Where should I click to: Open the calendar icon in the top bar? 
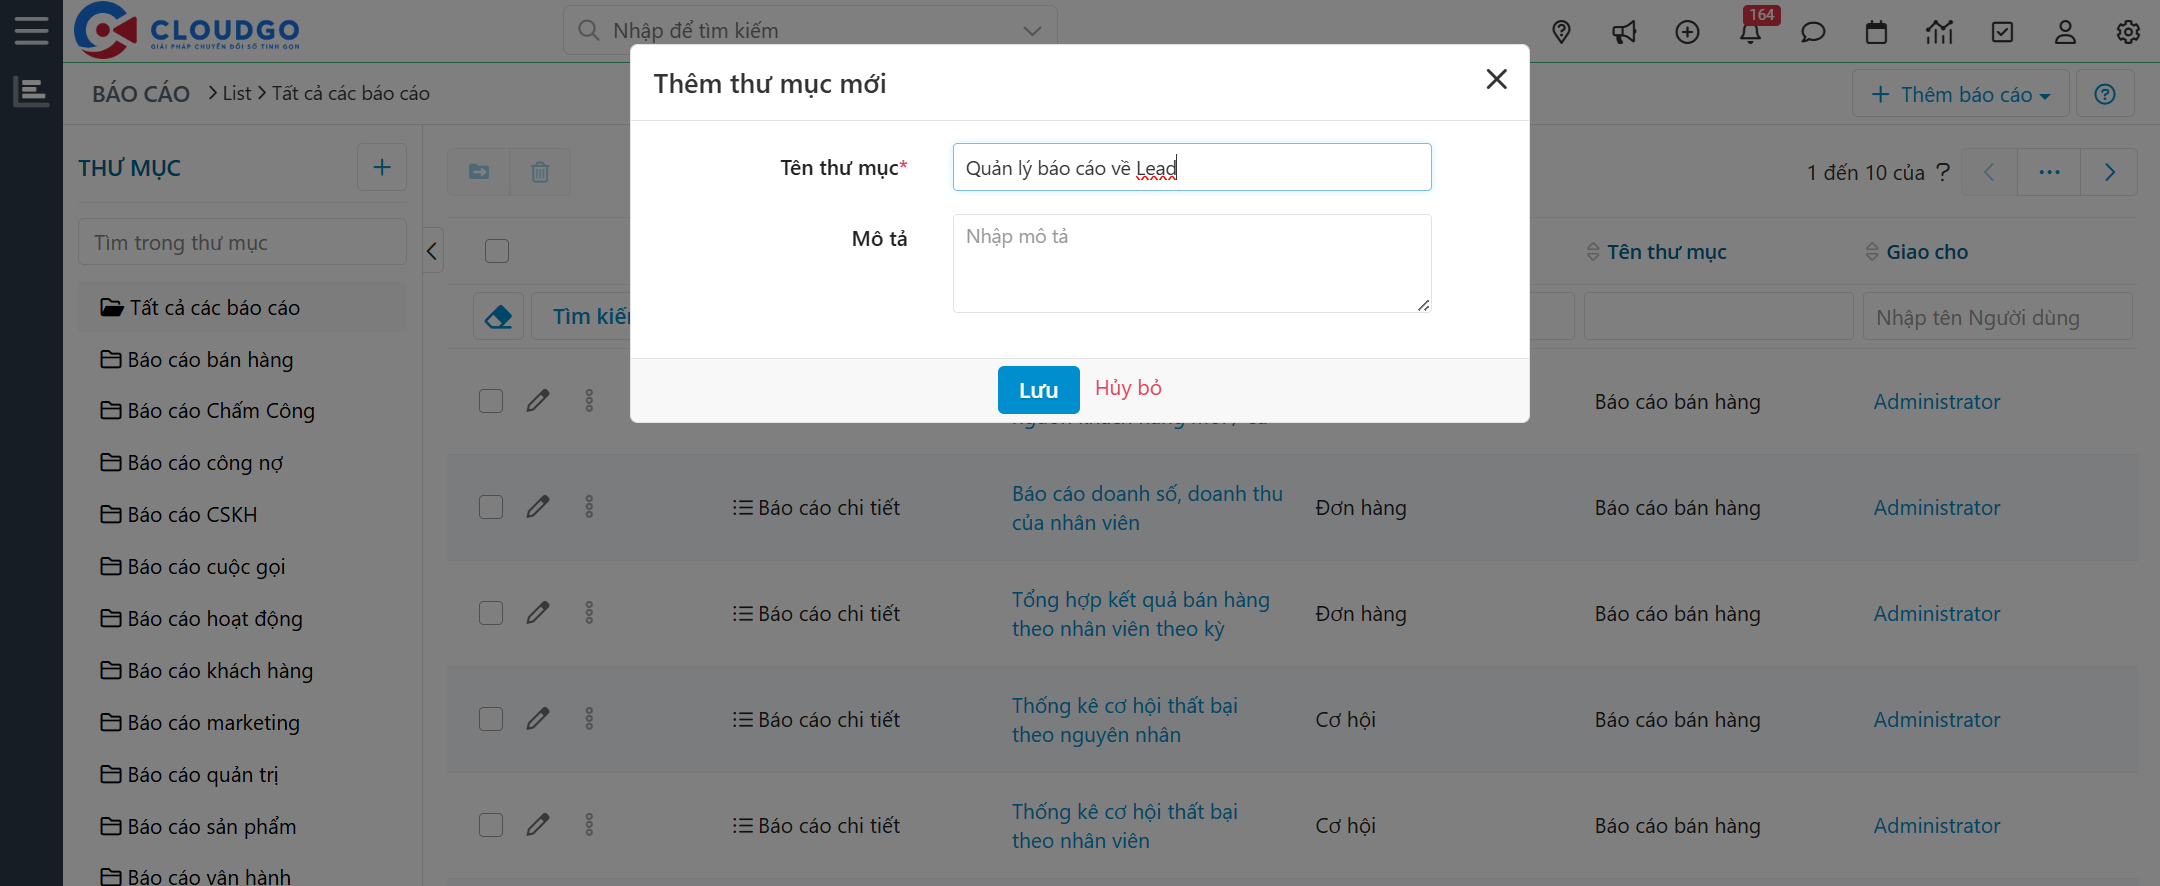point(1876,32)
